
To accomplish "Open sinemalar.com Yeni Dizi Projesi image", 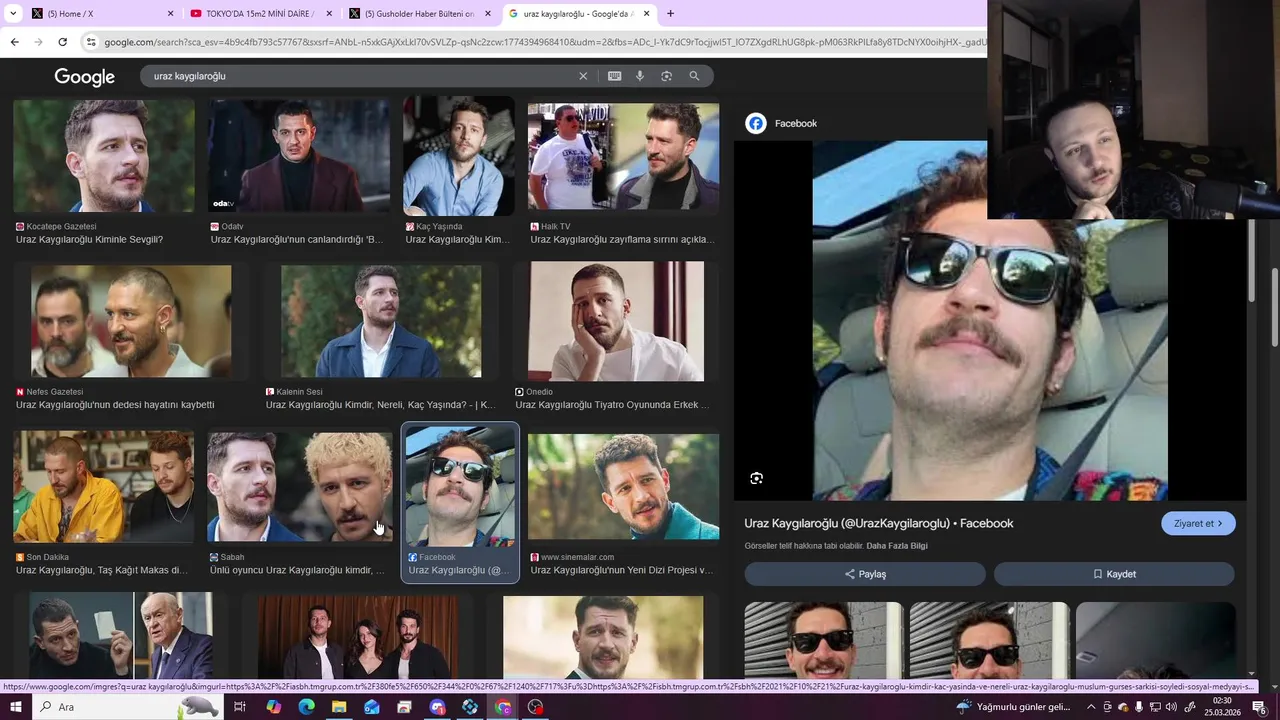I will click(623, 487).
